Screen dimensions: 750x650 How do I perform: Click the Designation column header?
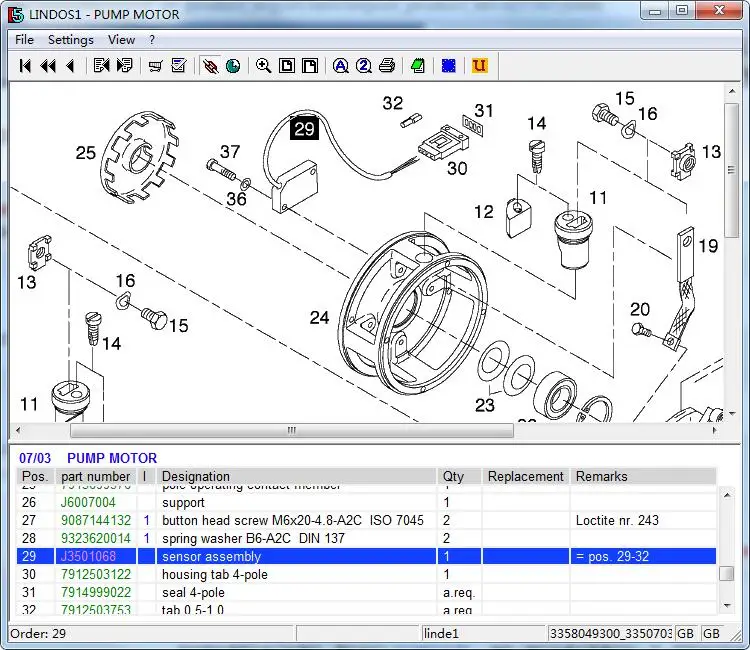[297, 476]
